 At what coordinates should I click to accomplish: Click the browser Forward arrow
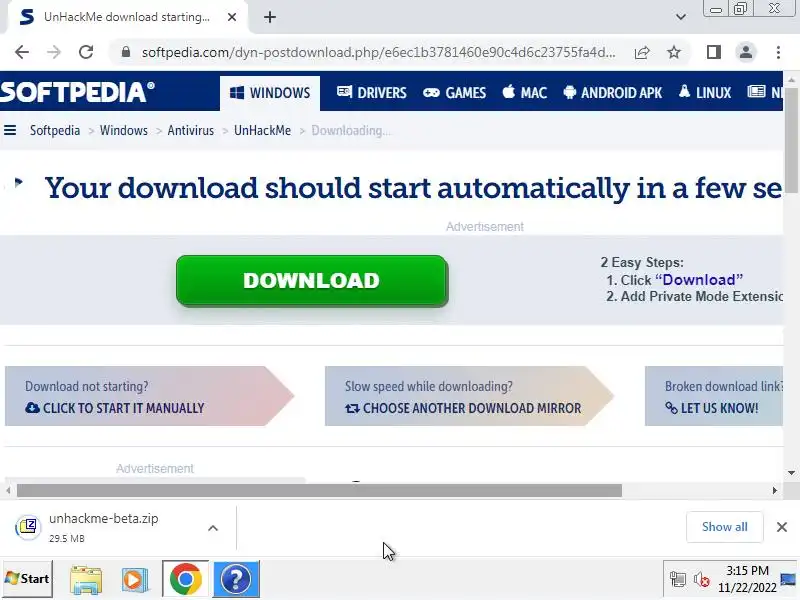coord(54,52)
